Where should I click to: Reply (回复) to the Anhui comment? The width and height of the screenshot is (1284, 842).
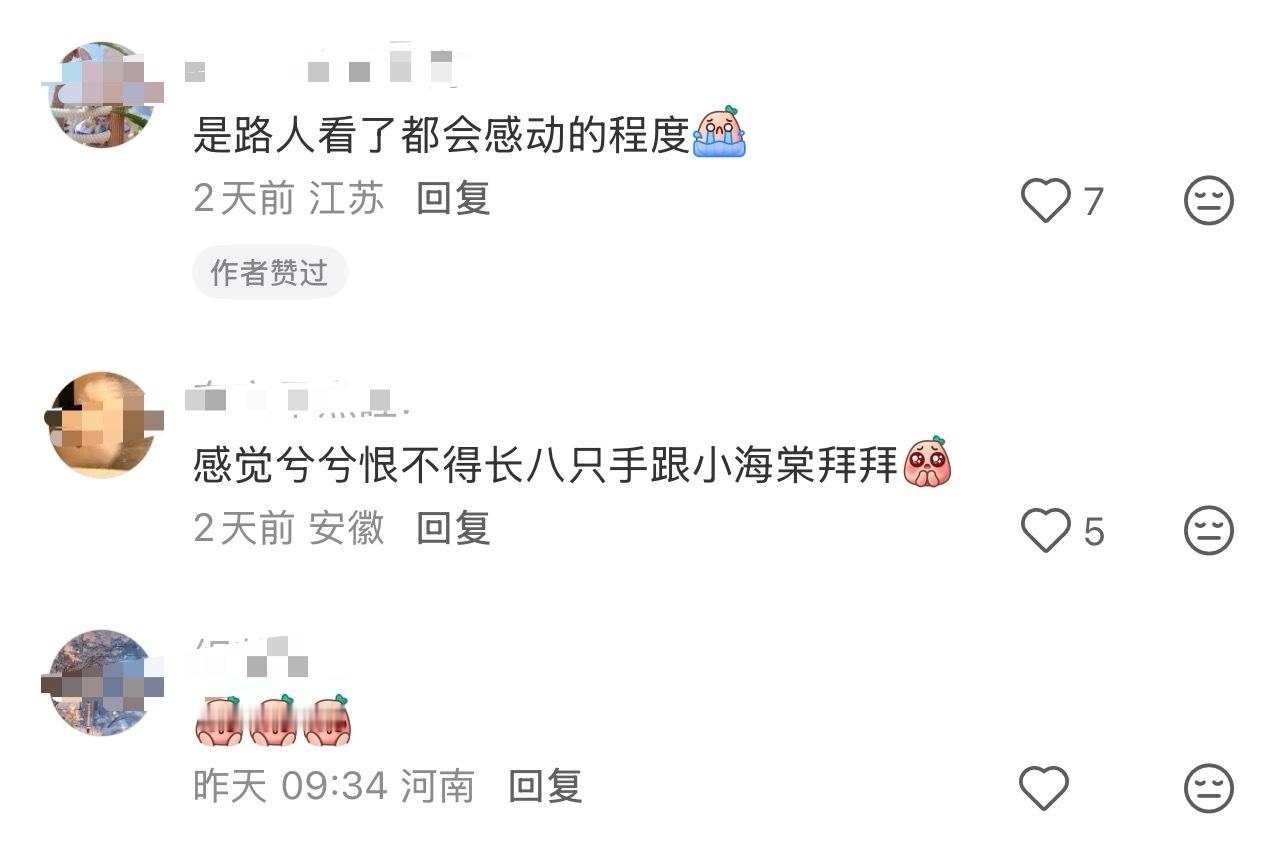[453, 528]
